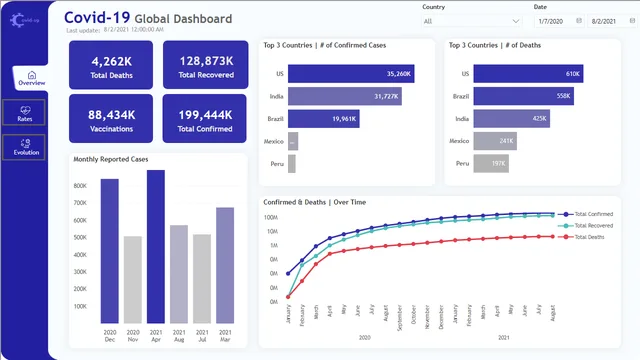
Task: Click Top 3 Countries # of Confirmed Cases title
Action: pos(324,45)
